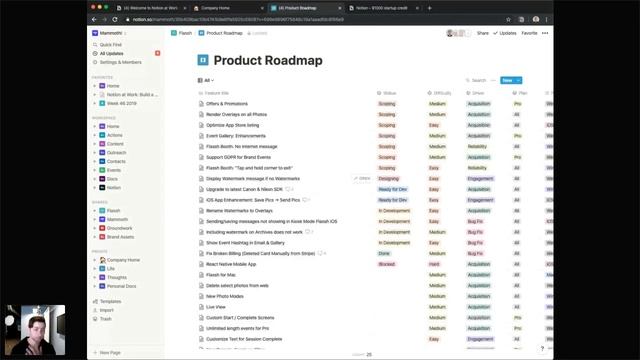
Task: Click the red updates notification badge
Action: point(158,53)
